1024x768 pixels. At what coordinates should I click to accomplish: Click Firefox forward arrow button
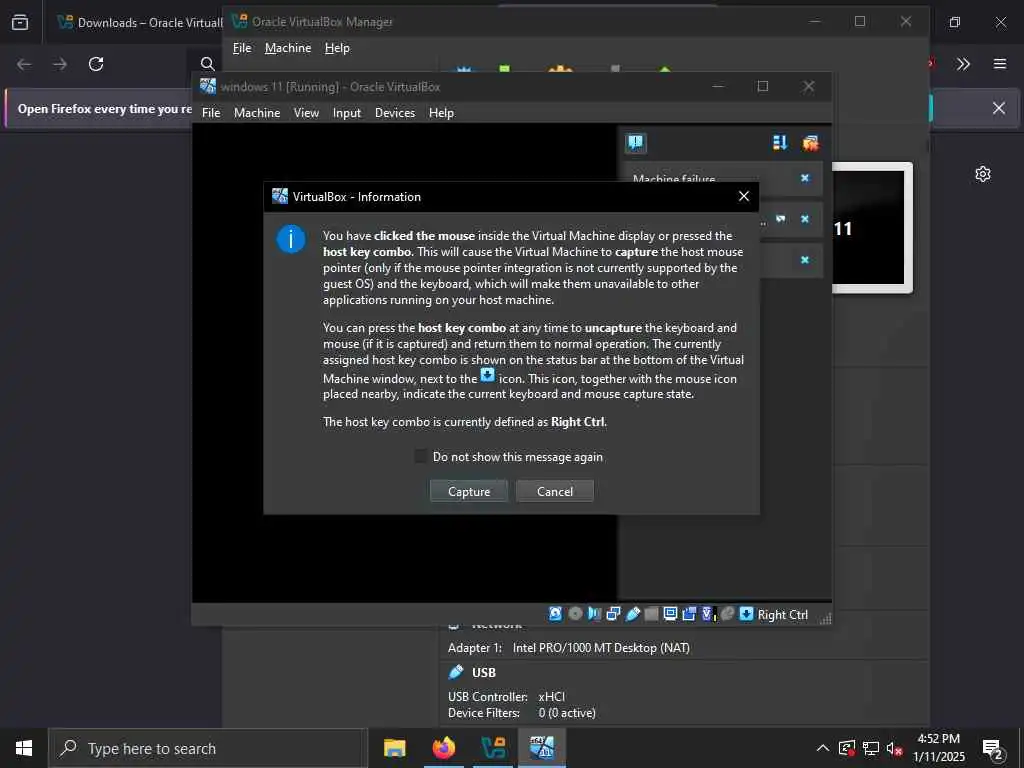click(59, 63)
